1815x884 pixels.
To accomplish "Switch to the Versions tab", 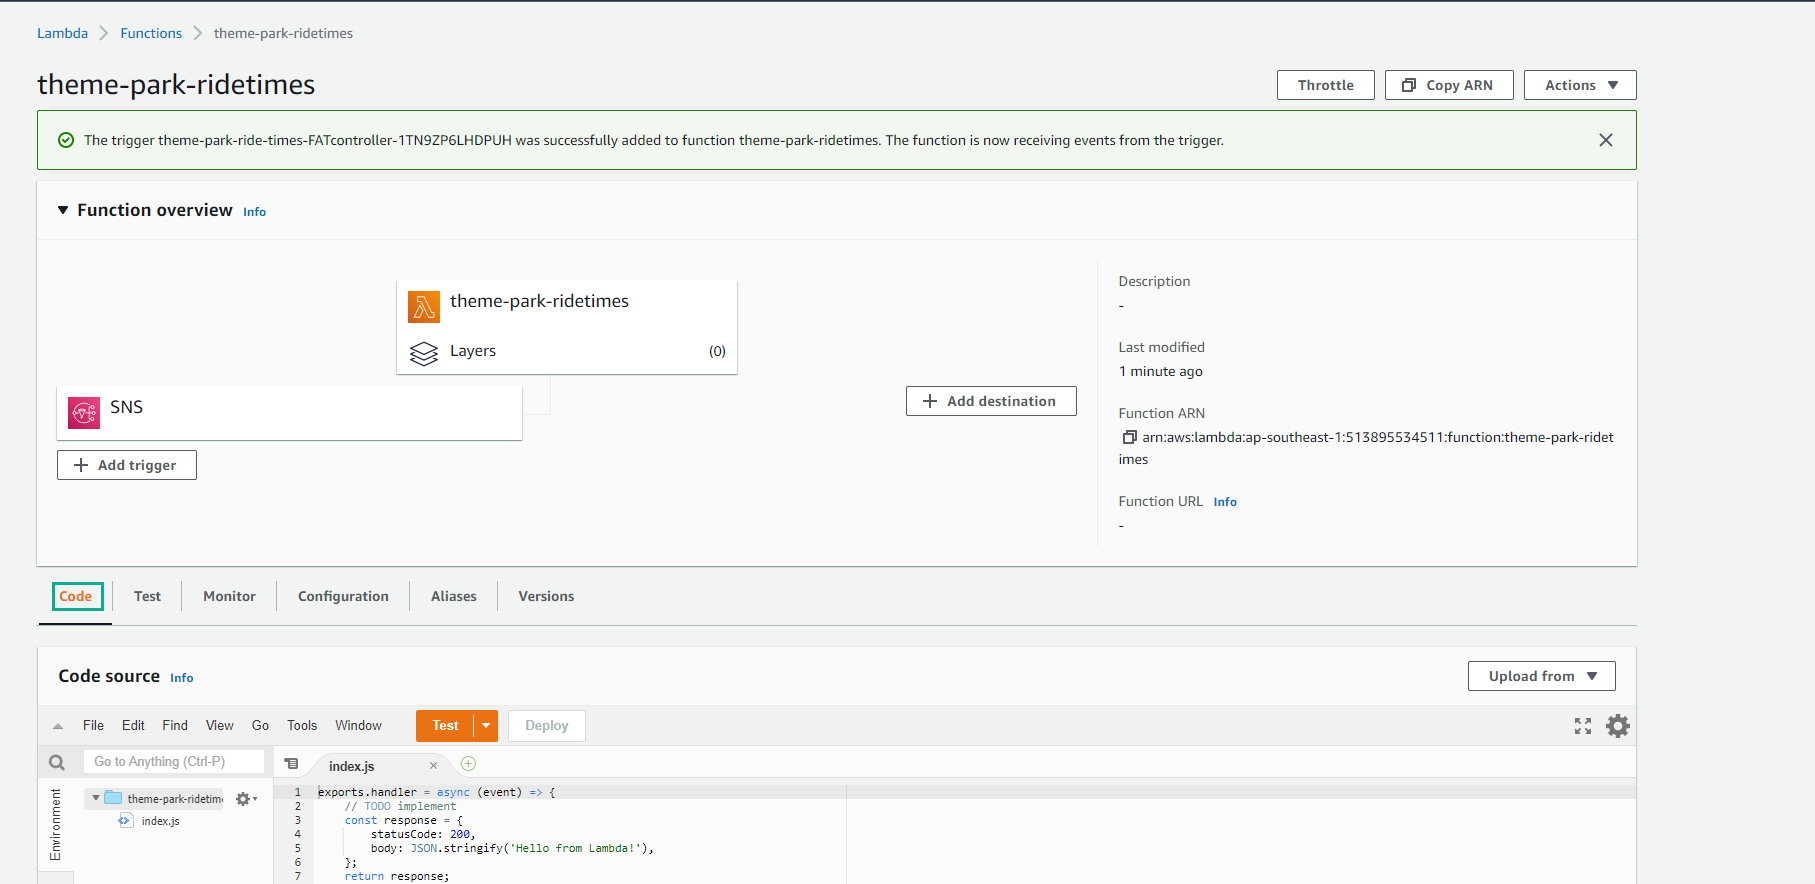I will (546, 596).
